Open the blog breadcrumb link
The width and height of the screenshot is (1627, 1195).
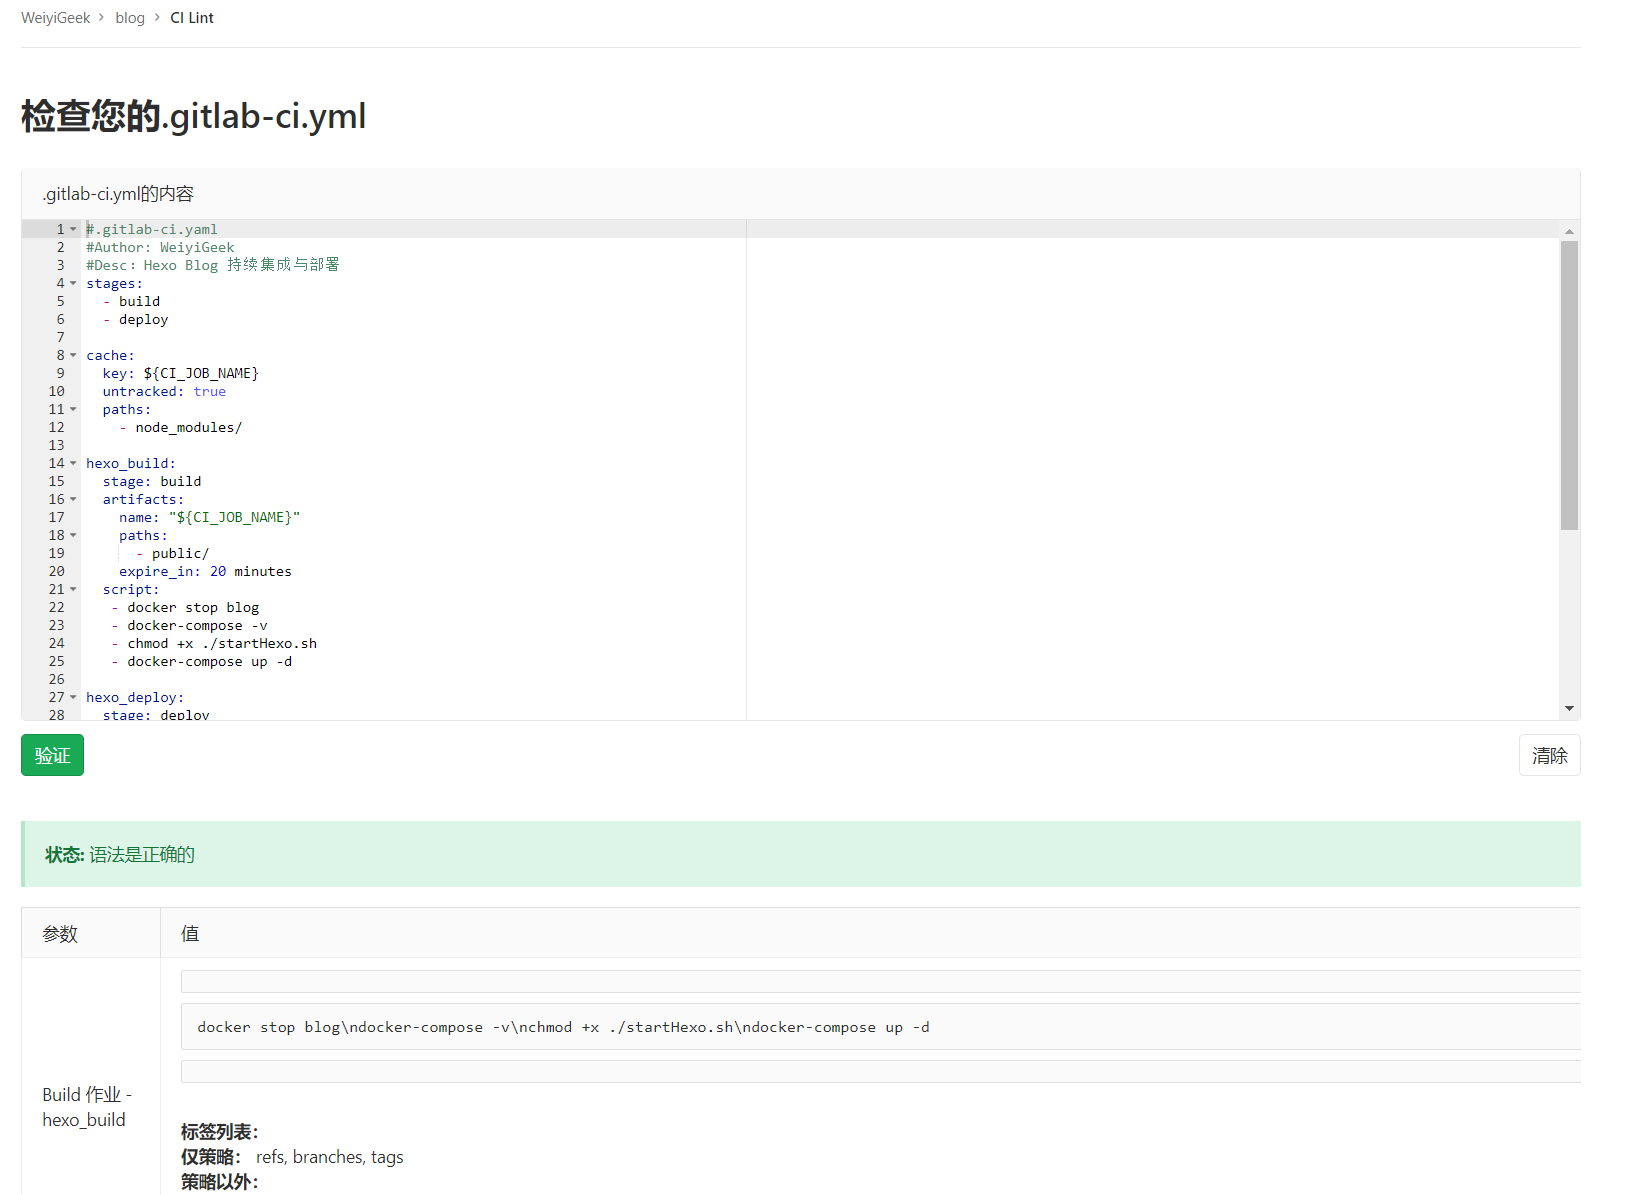[130, 18]
